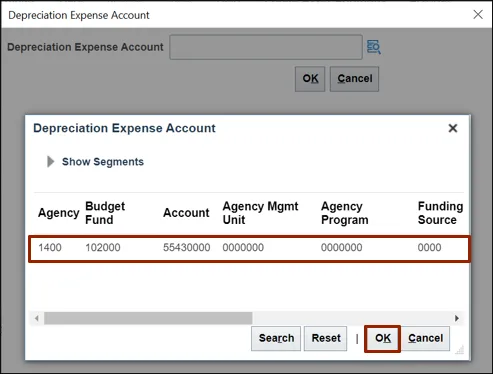
Task: Select the Funding Source 0000 cell
Action: pyautogui.click(x=429, y=247)
